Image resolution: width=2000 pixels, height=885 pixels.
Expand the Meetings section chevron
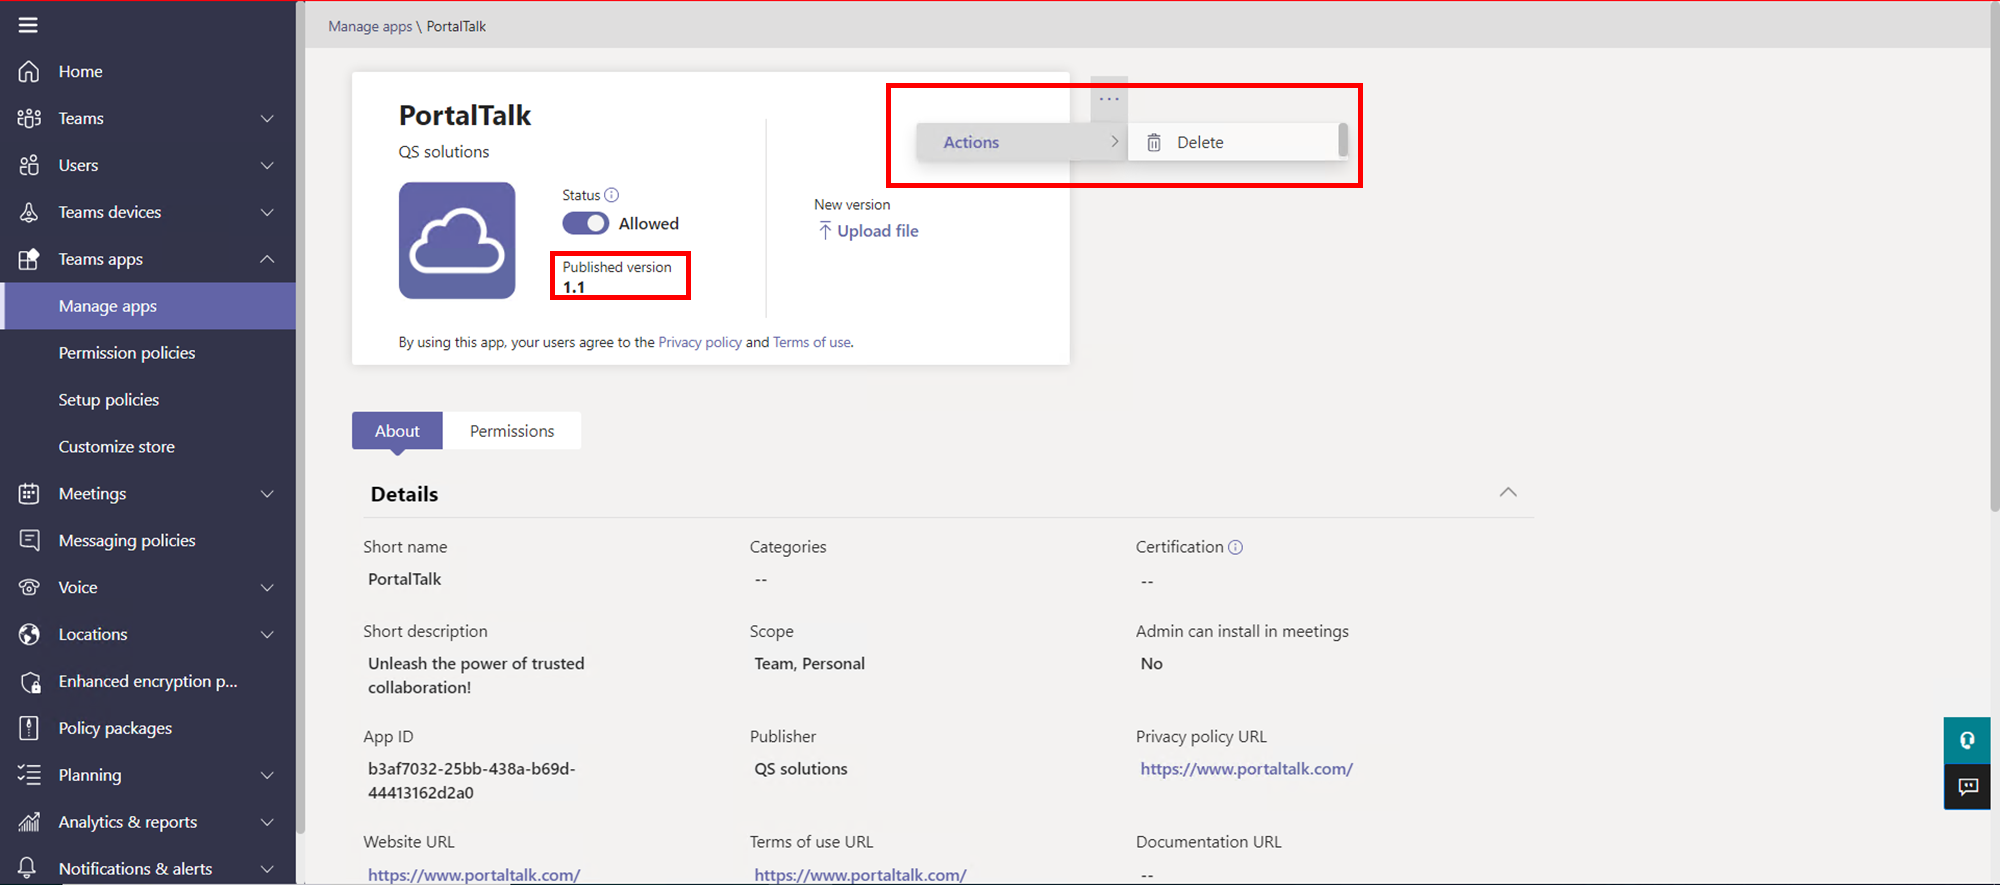coord(267,493)
